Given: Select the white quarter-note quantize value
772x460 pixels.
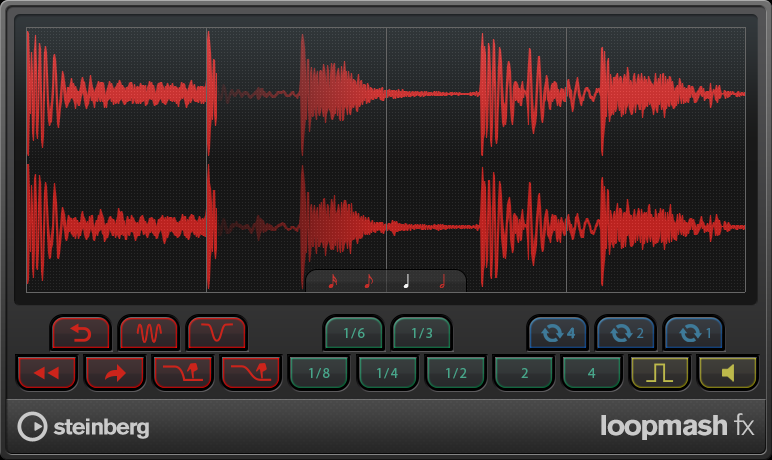Looking at the screenshot, I should [x=406, y=282].
